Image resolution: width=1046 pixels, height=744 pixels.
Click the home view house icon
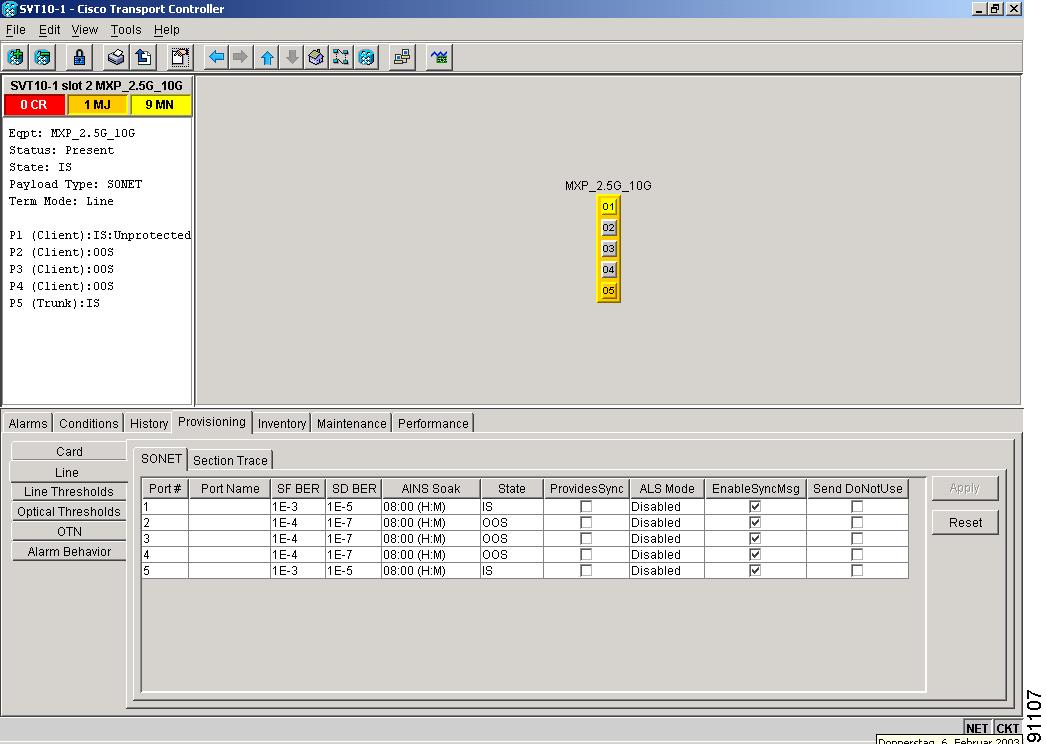316,57
